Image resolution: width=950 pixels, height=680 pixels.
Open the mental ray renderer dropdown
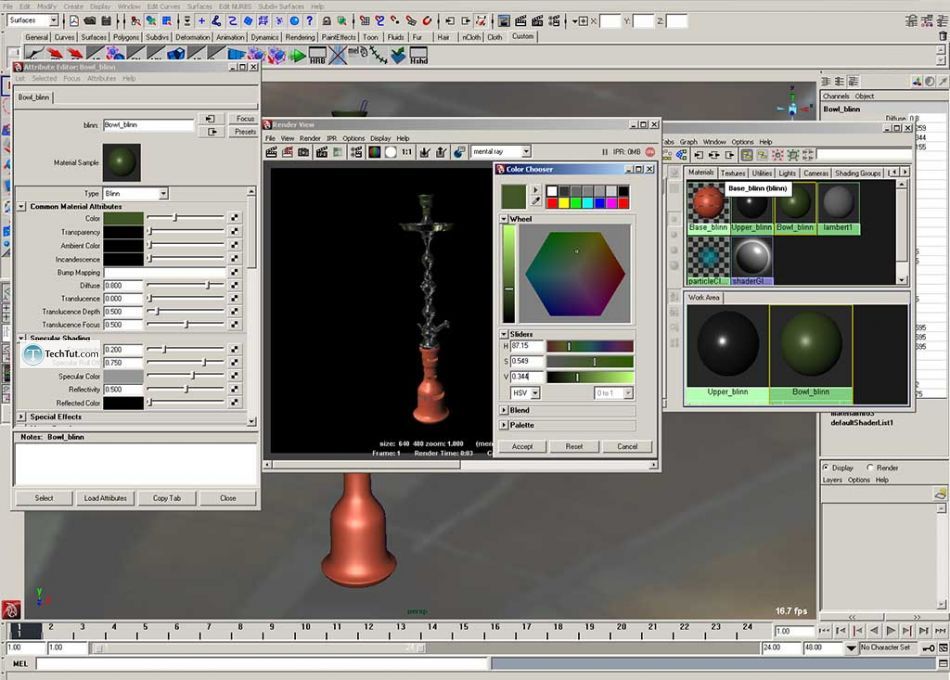(x=526, y=152)
